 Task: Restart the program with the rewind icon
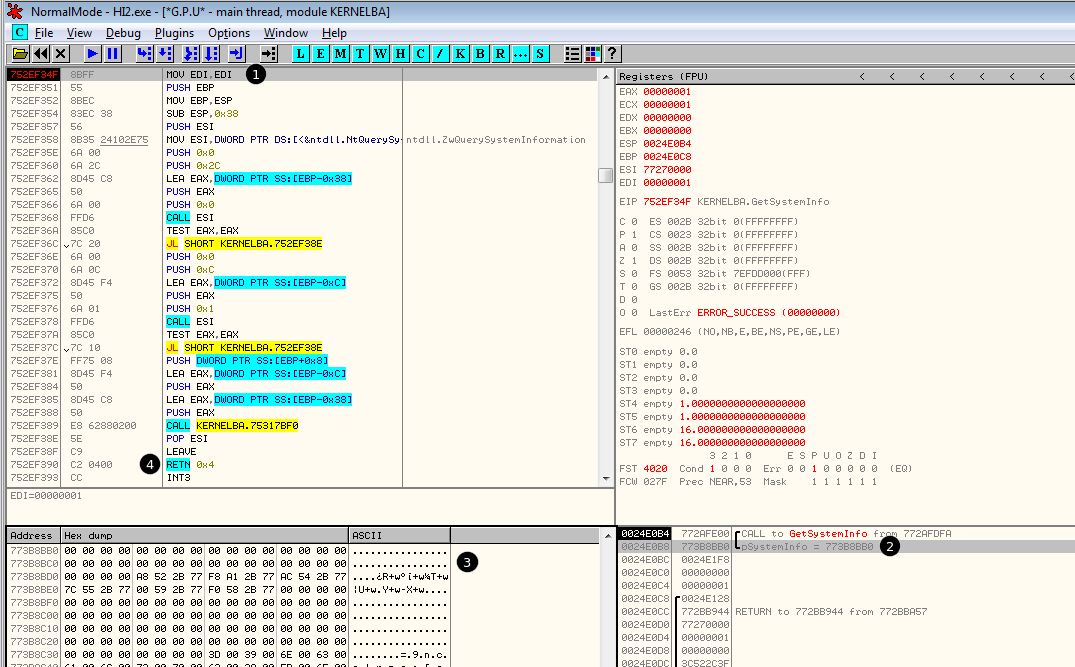pos(41,53)
